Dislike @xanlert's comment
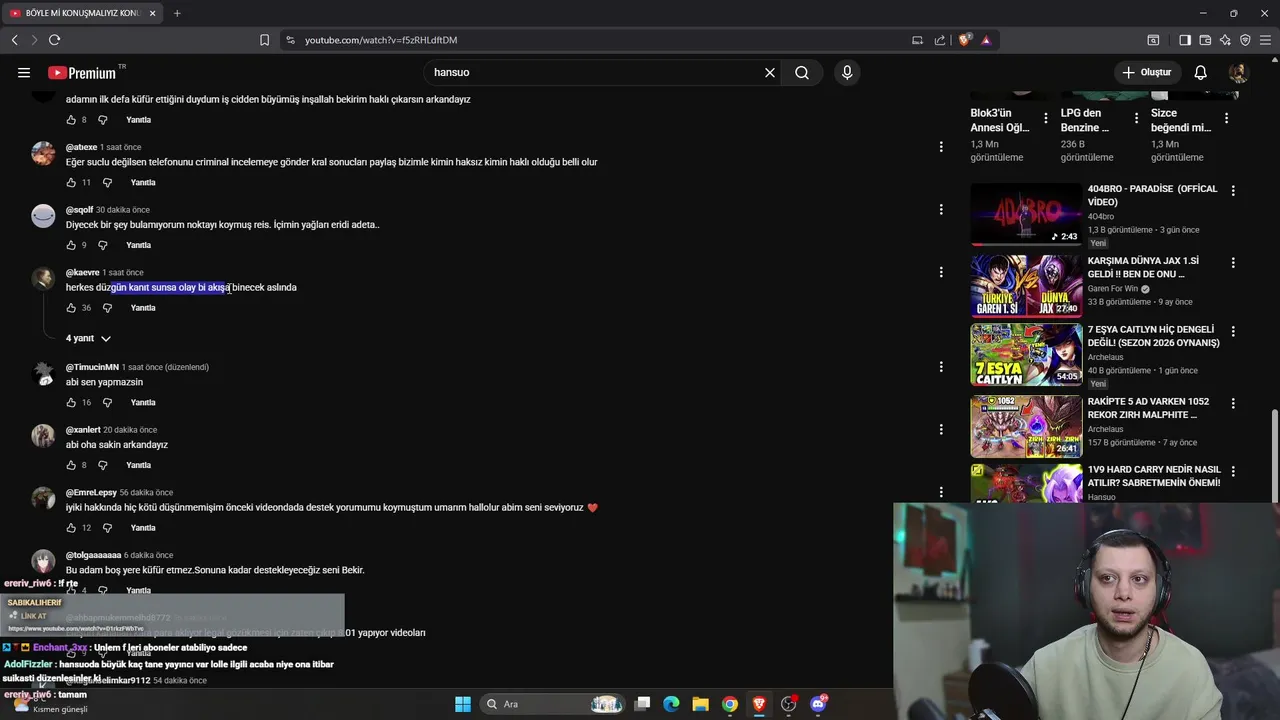This screenshot has width=1280, height=720. [102, 465]
